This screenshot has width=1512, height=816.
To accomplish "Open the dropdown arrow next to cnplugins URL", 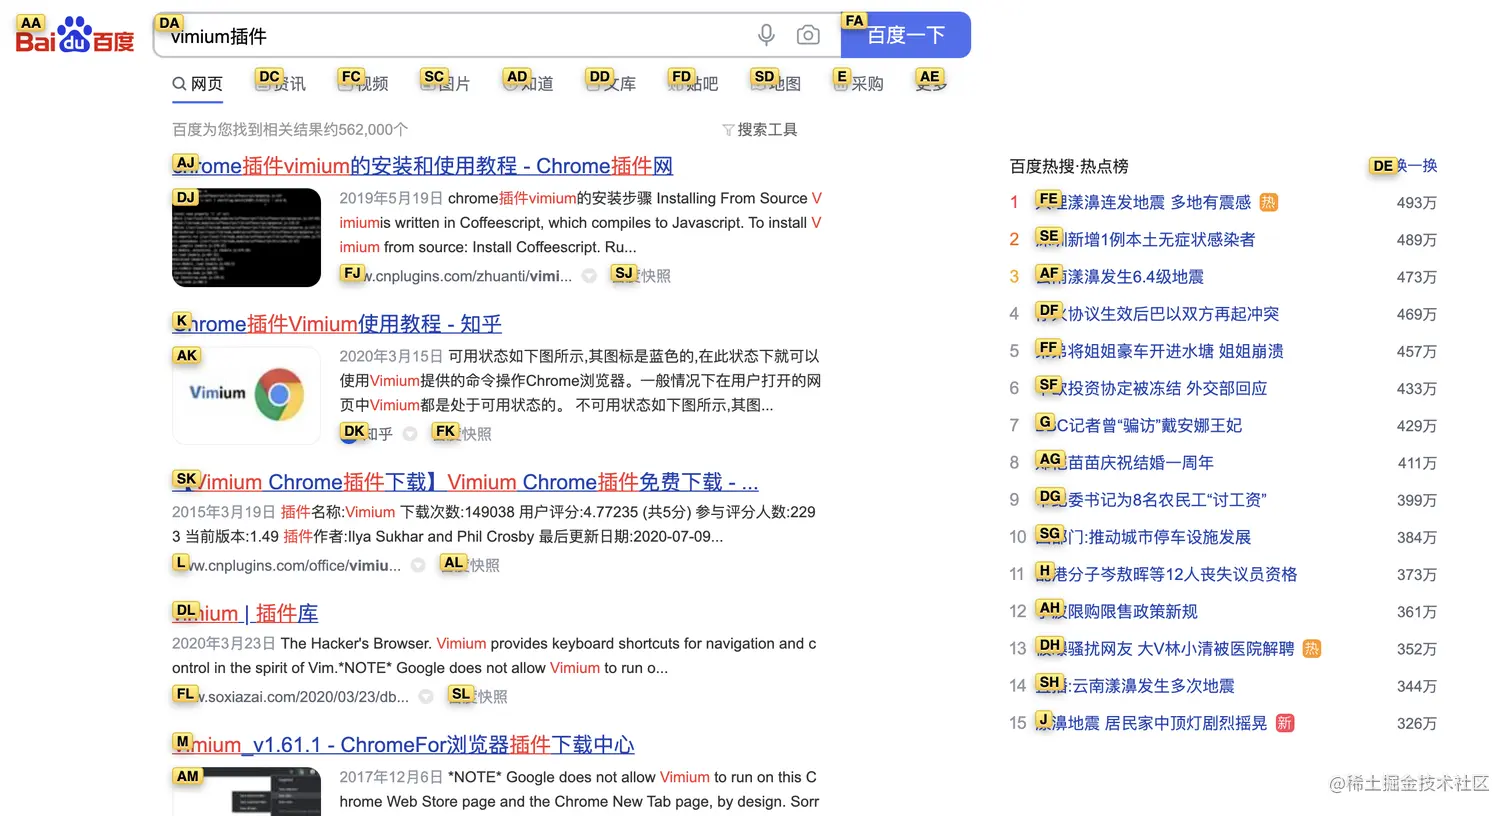I will pos(589,276).
